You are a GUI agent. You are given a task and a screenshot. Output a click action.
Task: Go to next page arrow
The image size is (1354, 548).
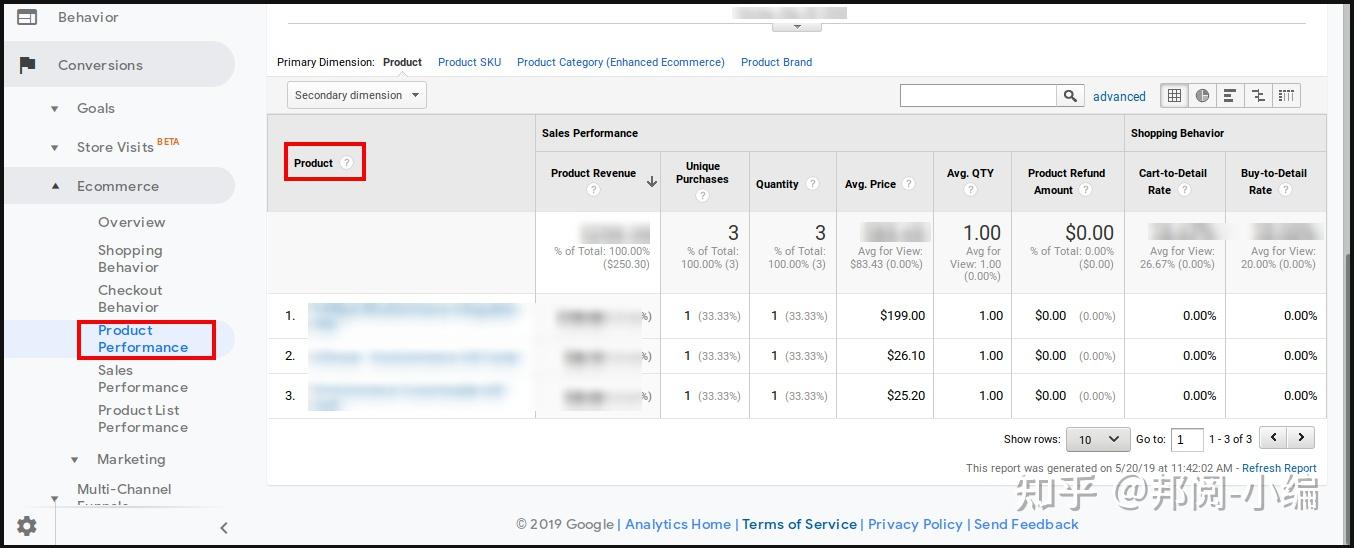point(1300,438)
